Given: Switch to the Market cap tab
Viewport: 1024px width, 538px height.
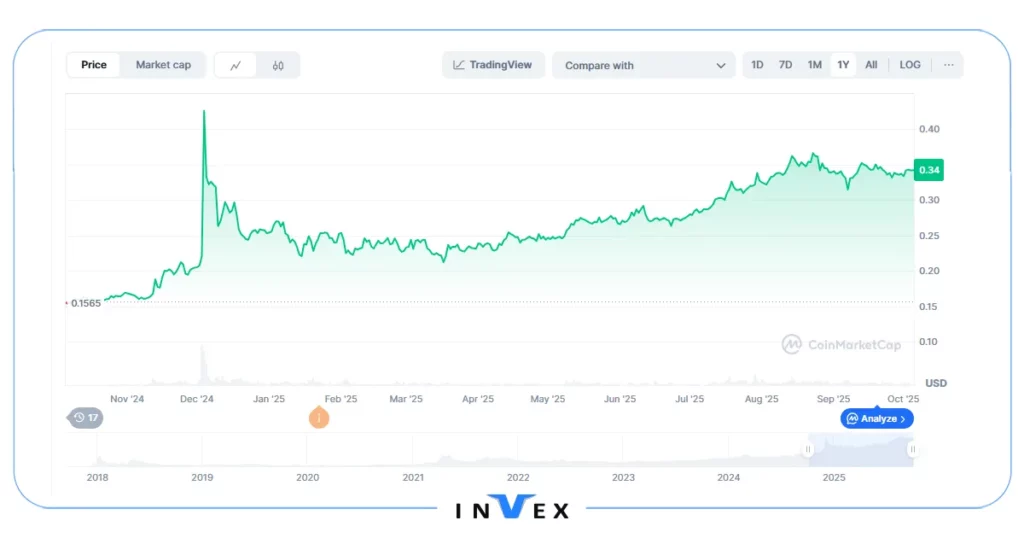Looking at the screenshot, I should (163, 65).
